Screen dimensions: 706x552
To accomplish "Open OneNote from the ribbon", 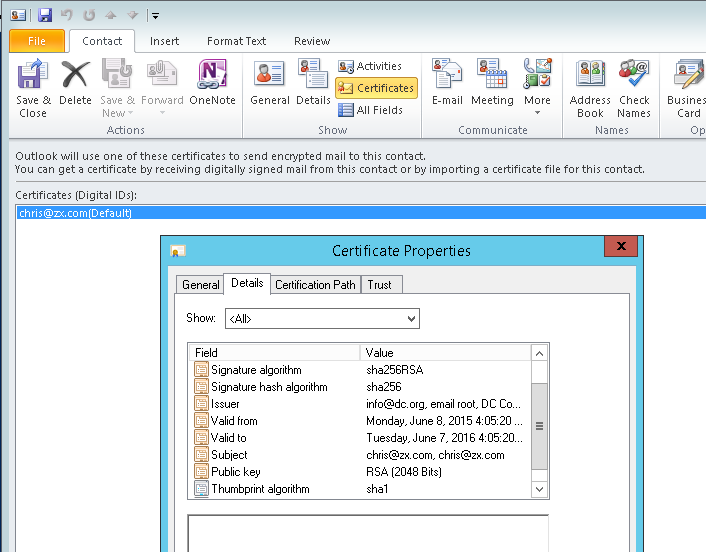I will 211,87.
